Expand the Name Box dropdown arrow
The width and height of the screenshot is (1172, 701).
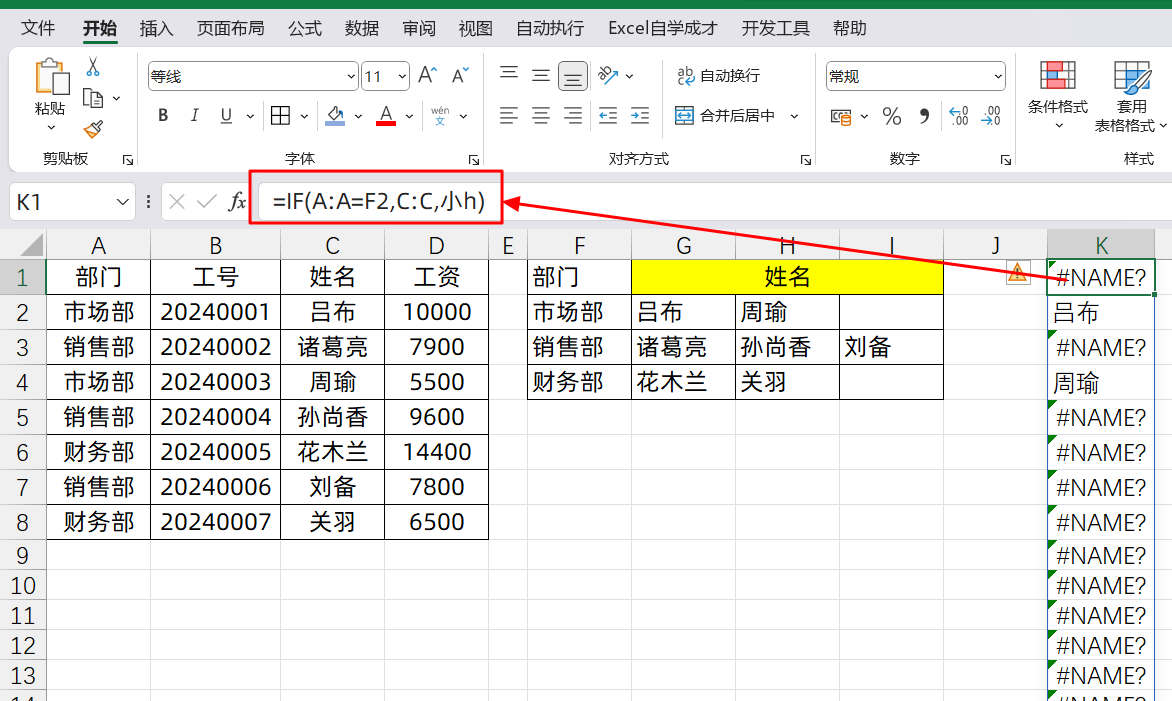click(x=123, y=203)
